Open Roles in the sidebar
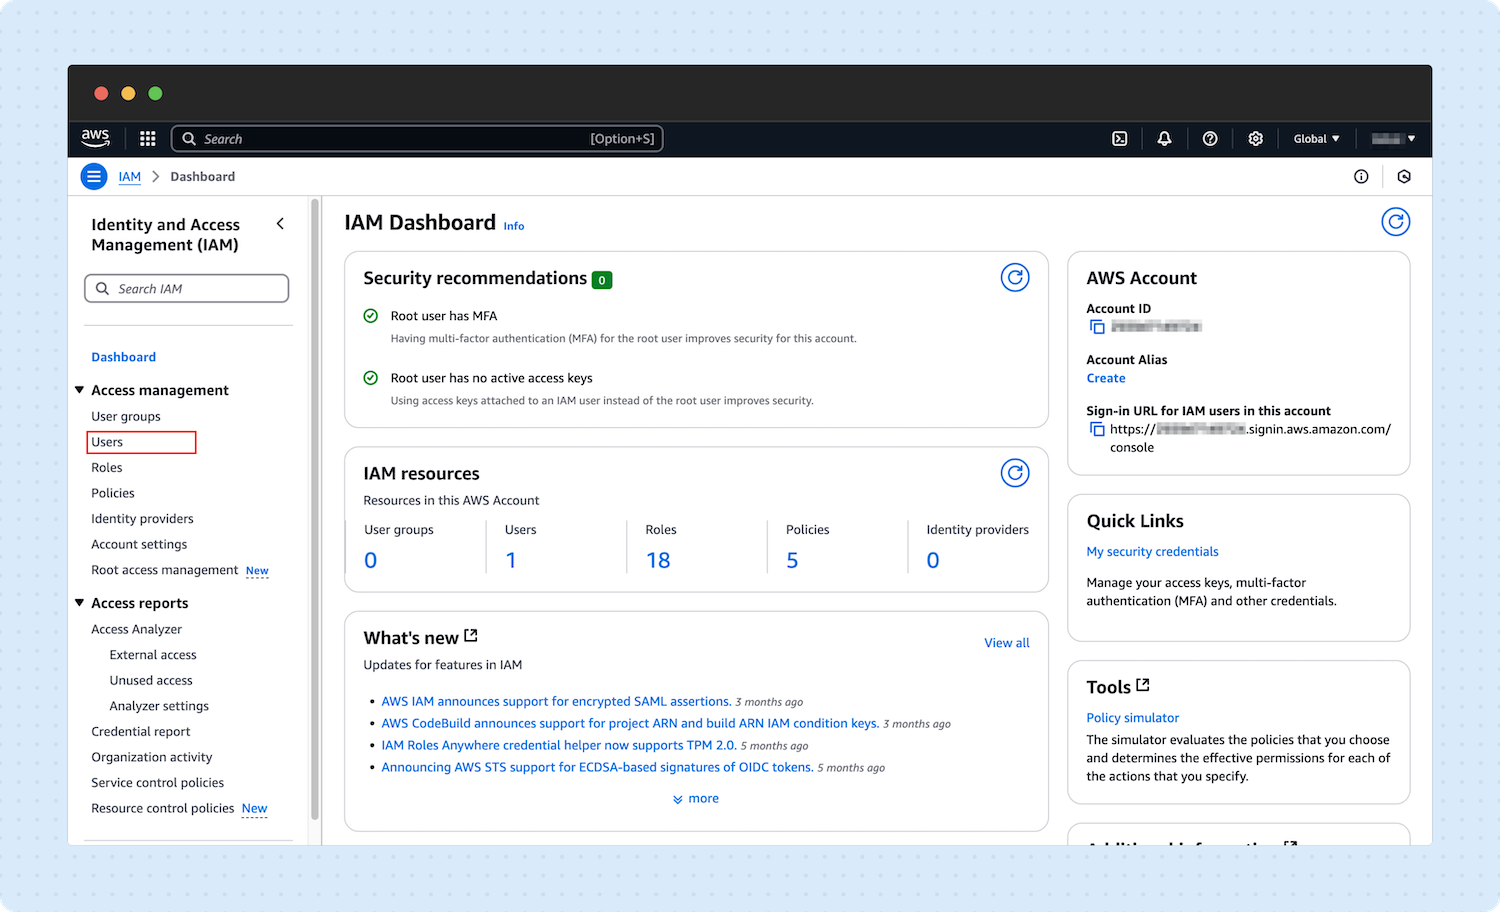This screenshot has width=1500, height=912. point(107,468)
